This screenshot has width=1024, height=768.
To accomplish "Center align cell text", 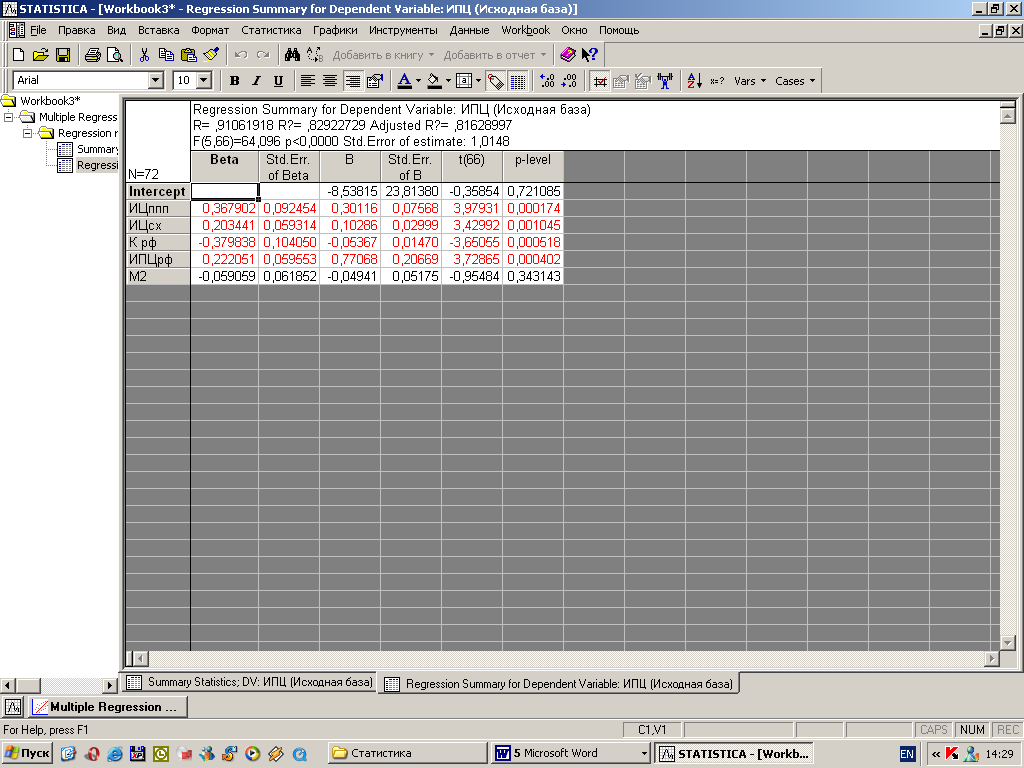I will pyautogui.click(x=330, y=81).
